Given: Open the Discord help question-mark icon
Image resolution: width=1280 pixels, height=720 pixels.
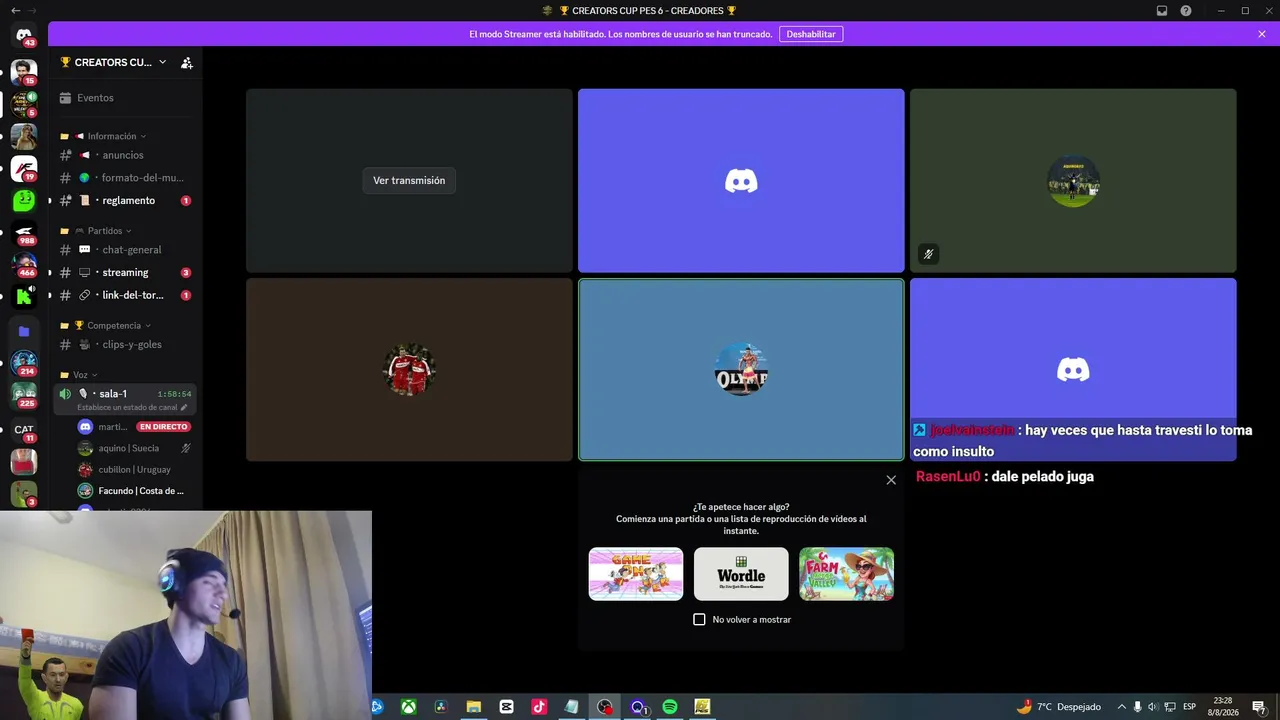Looking at the screenshot, I should (1186, 11).
